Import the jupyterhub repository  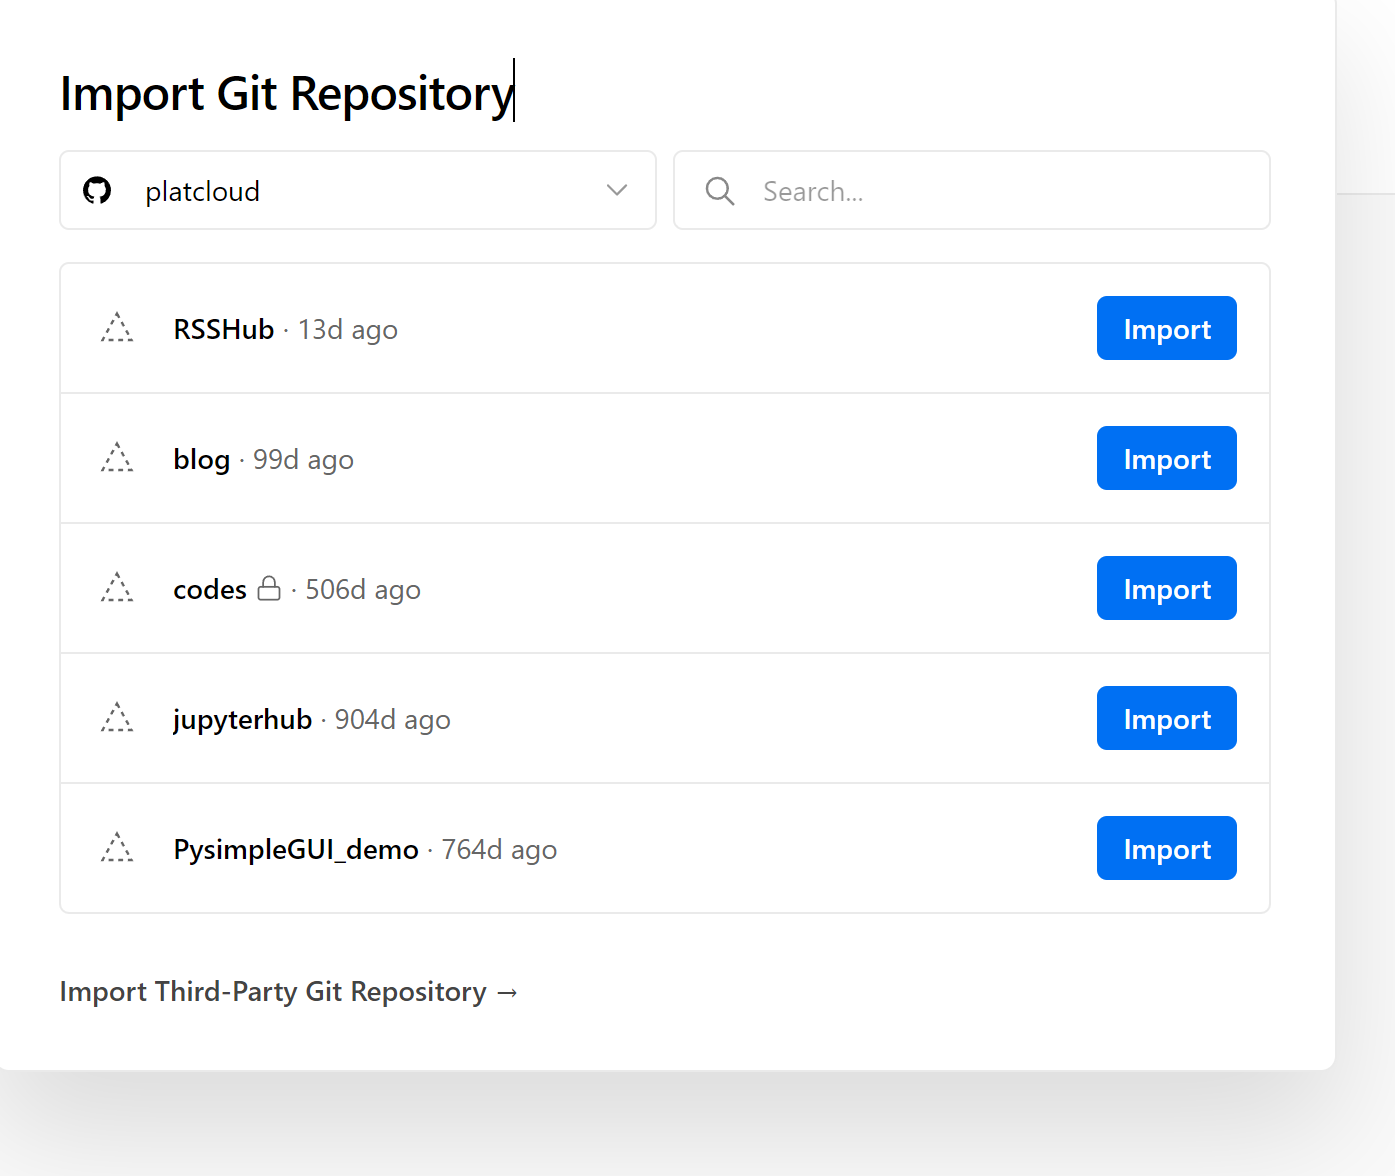tap(1166, 718)
